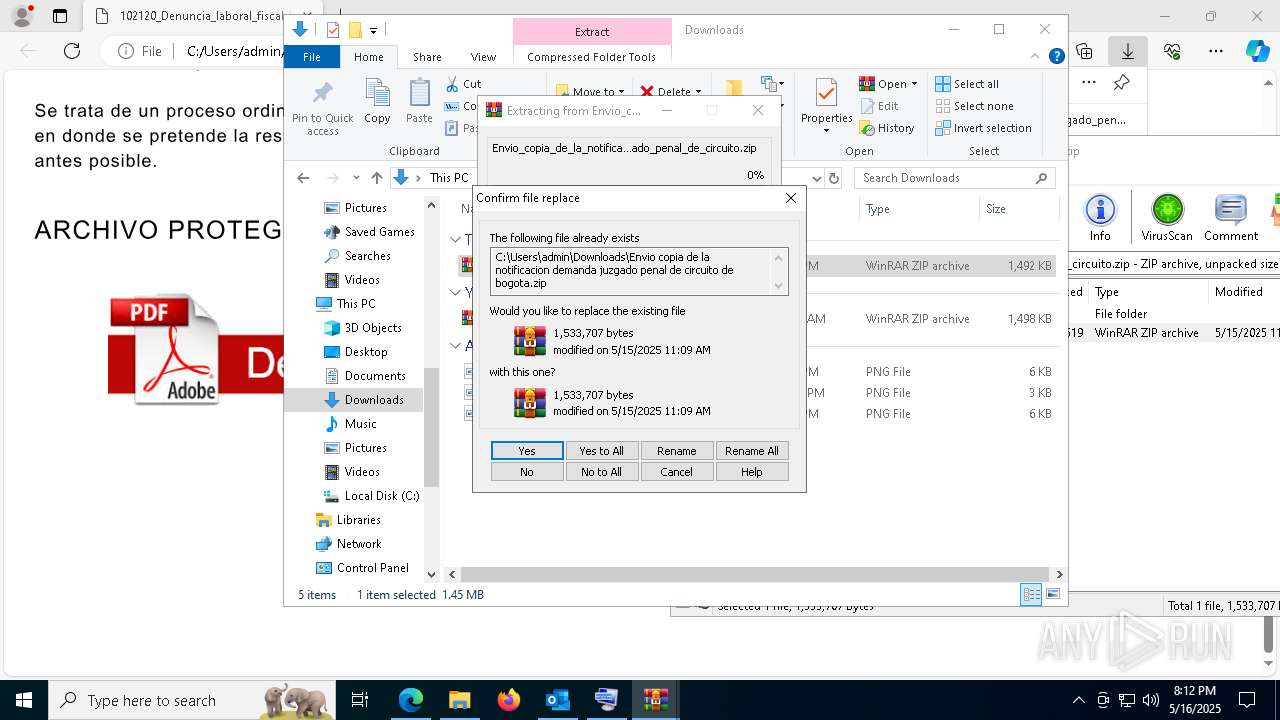1280x720 pixels.
Task: Select Libraries in navigation pane
Action: (x=358, y=520)
